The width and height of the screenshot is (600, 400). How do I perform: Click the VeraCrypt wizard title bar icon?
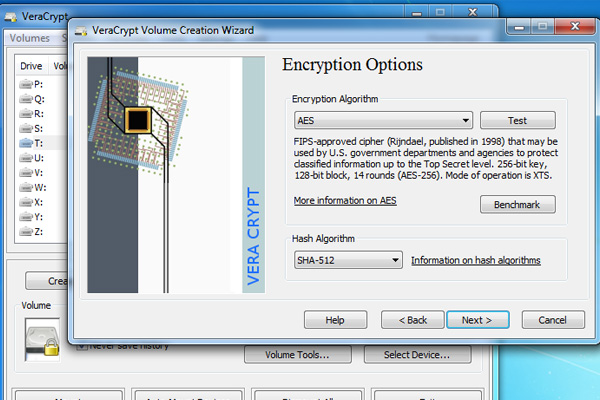click(x=80, y=31)
